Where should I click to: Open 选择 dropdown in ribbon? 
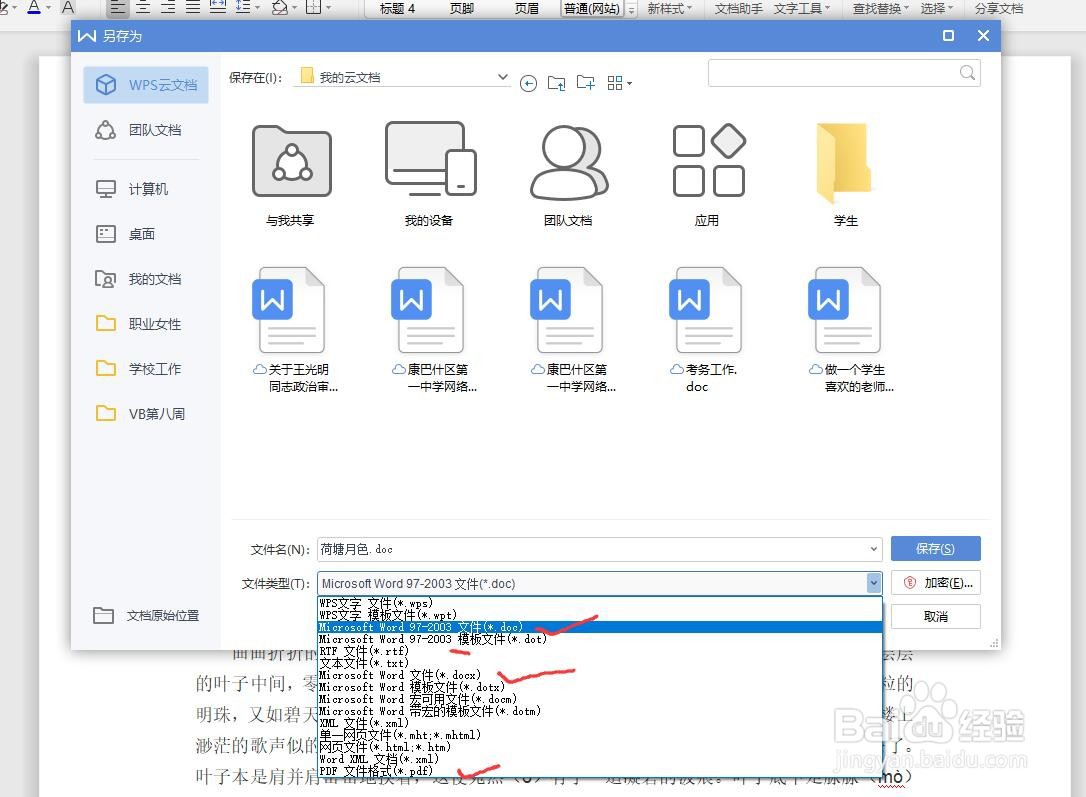[x=936, y=8]
